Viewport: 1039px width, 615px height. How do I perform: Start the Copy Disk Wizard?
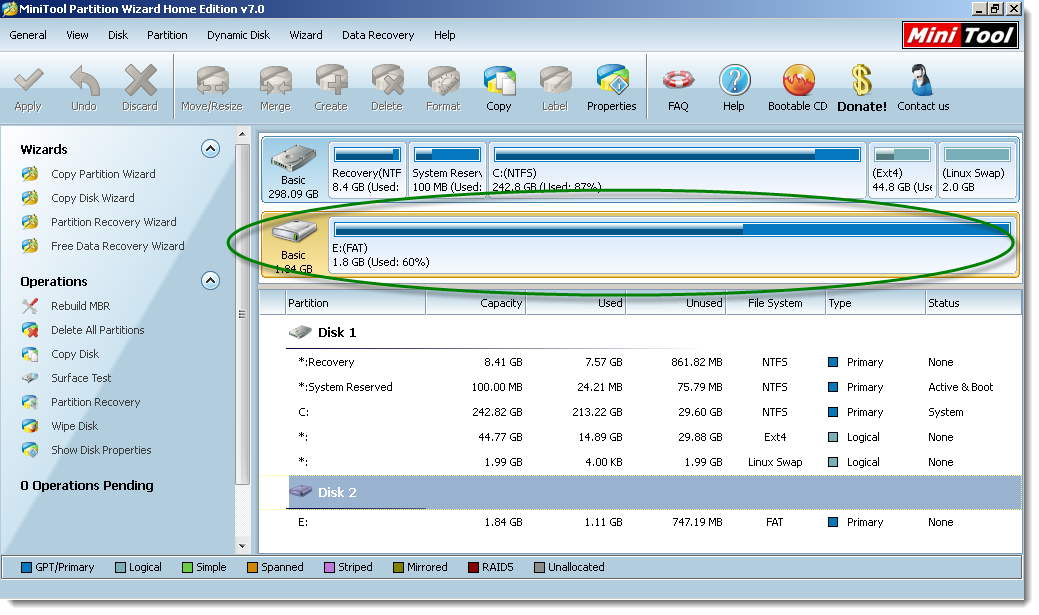coord(92,198)
